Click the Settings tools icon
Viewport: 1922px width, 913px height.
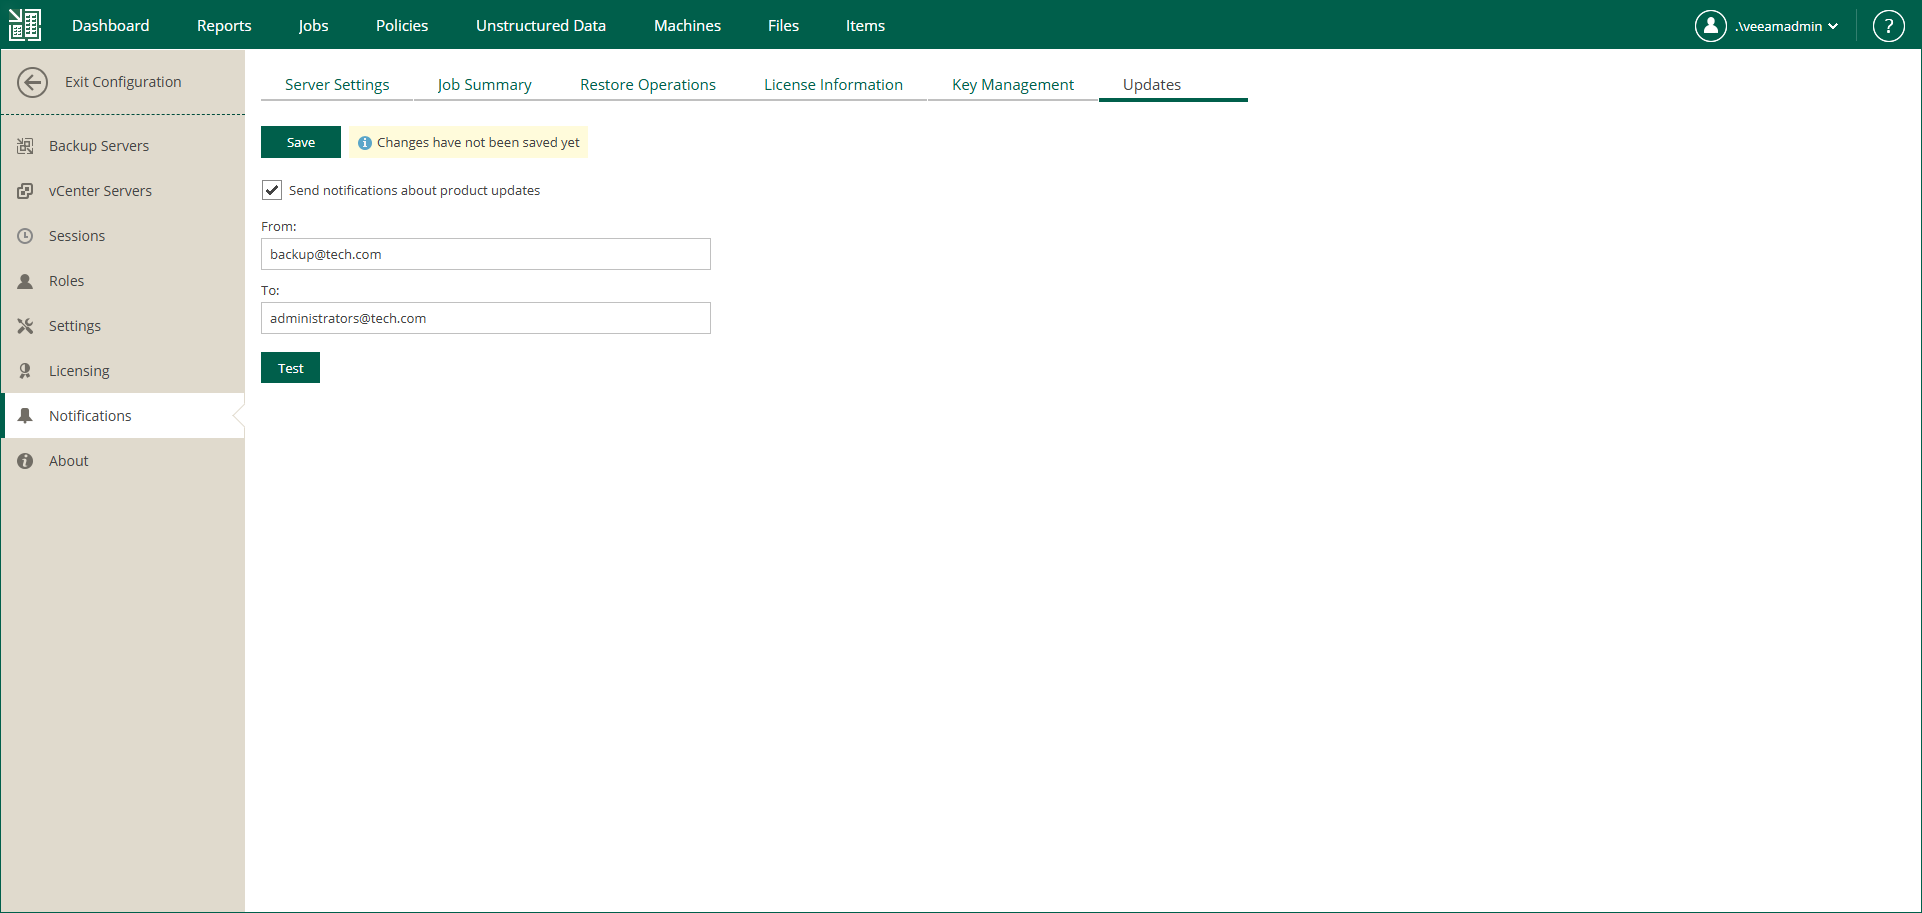pyautogui.click(x=25, y=326)
